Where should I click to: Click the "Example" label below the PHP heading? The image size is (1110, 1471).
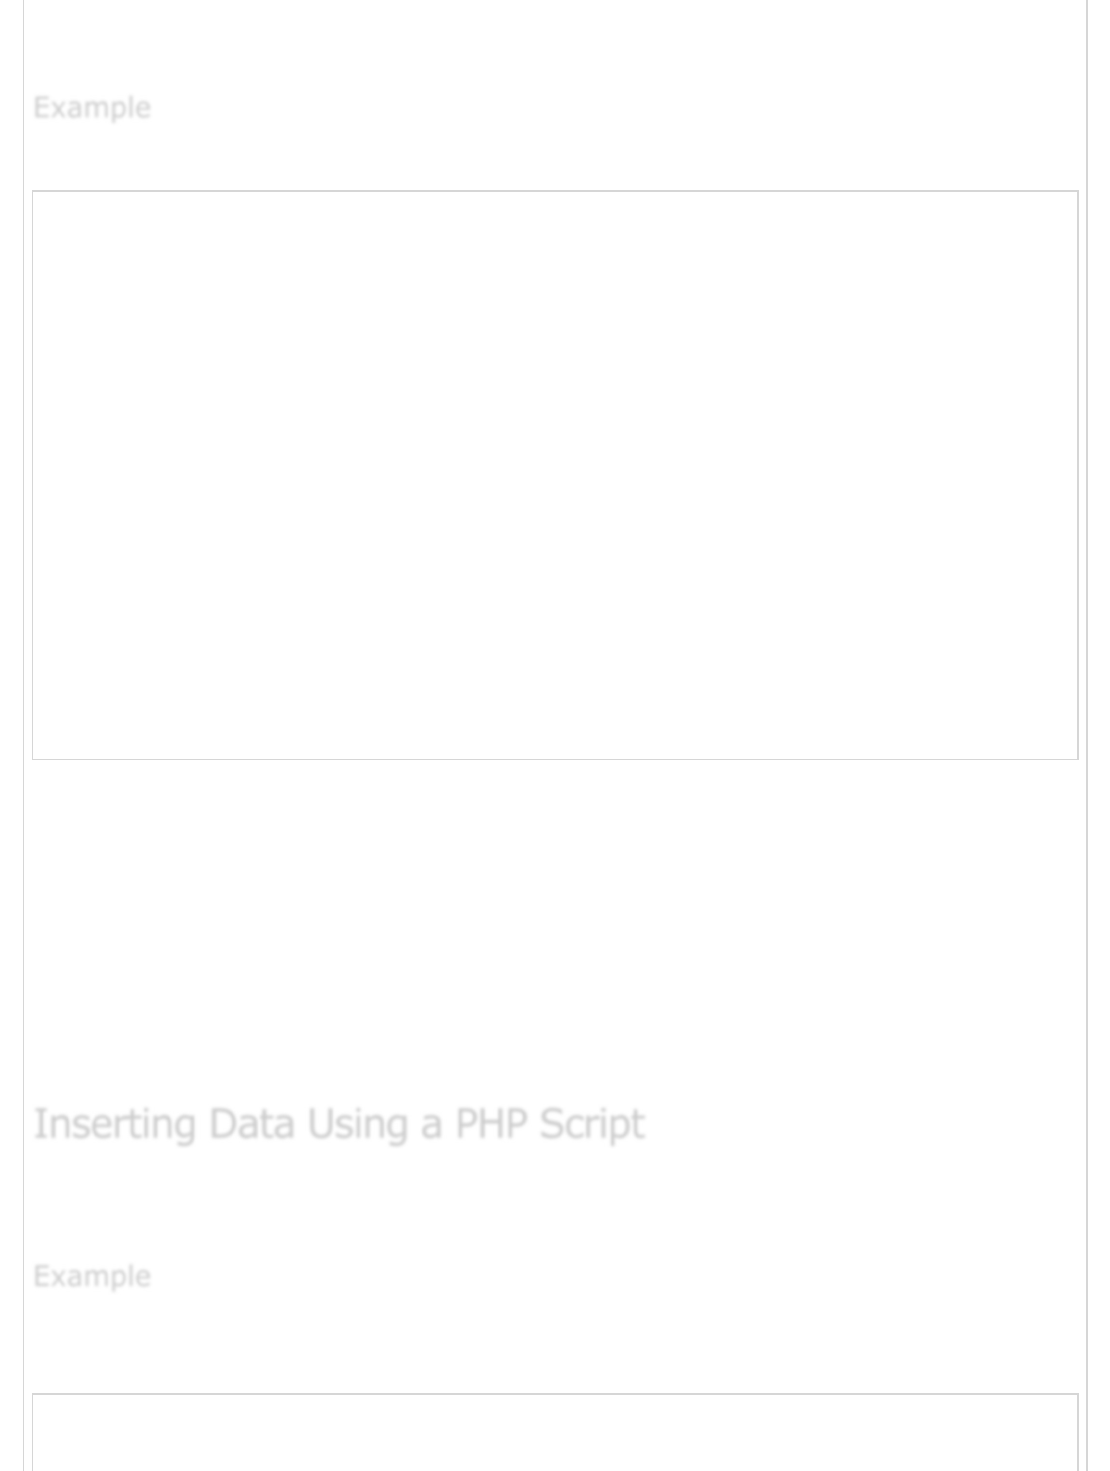point(92,1276)
